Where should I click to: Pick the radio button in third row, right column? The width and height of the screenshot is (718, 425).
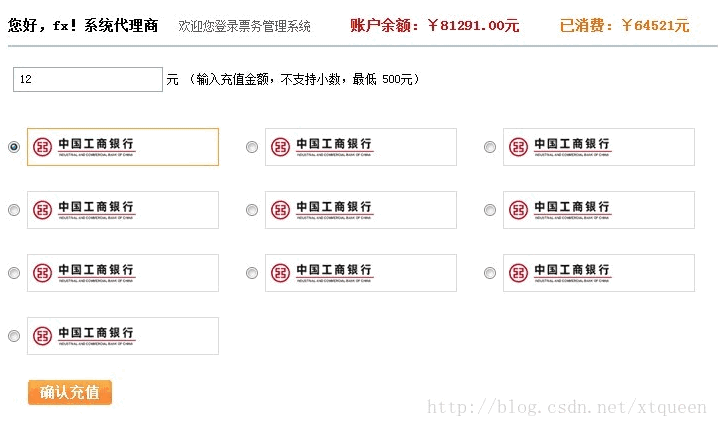[490, 273]
